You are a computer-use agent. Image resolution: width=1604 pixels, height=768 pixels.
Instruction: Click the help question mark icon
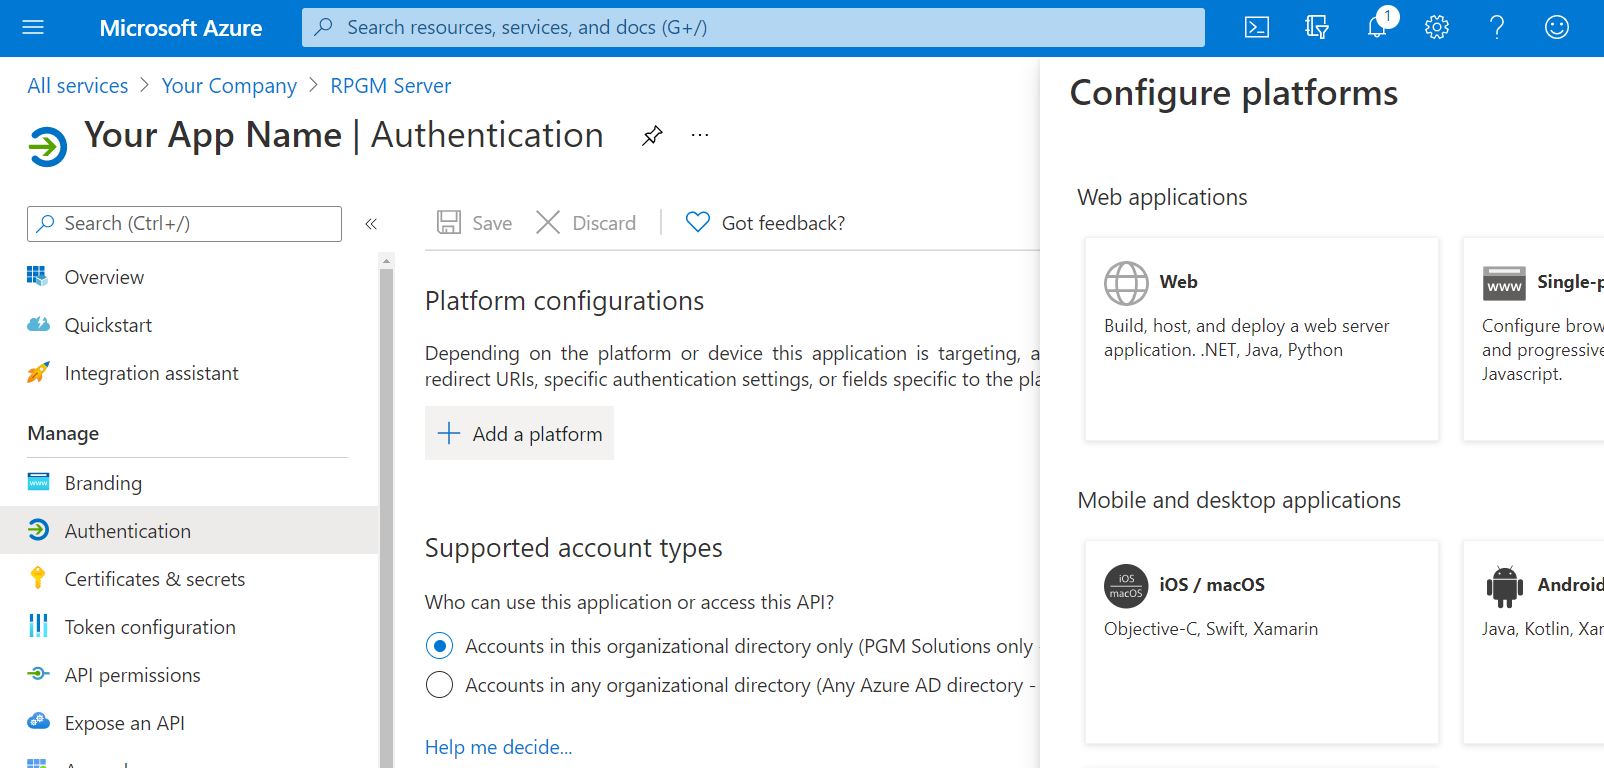pos(1497,28)
